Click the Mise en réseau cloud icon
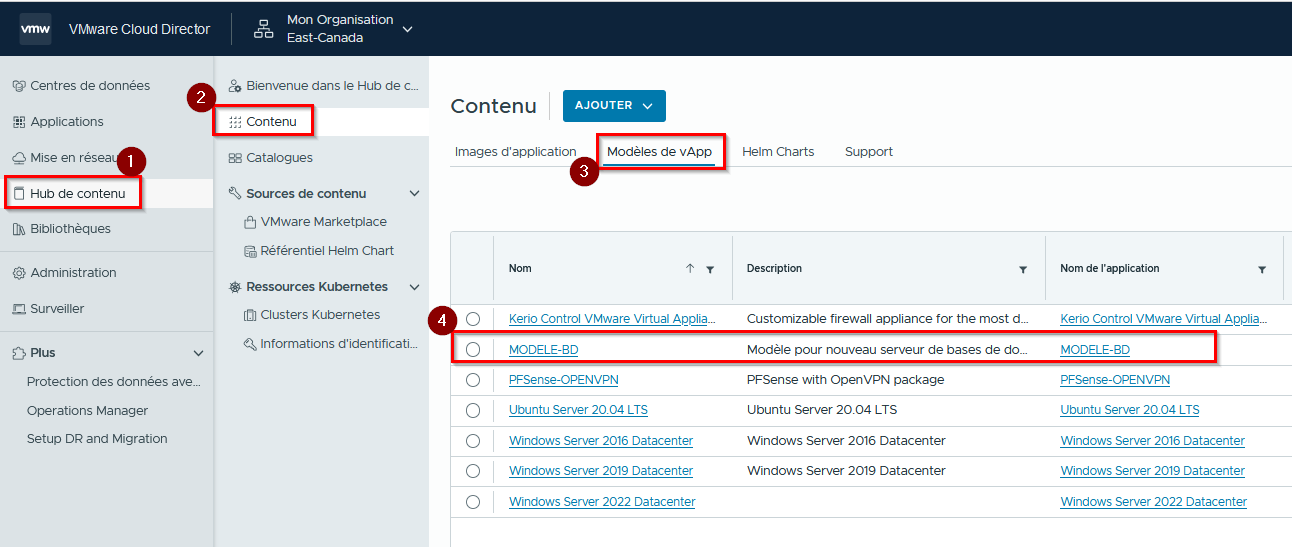 19,158
